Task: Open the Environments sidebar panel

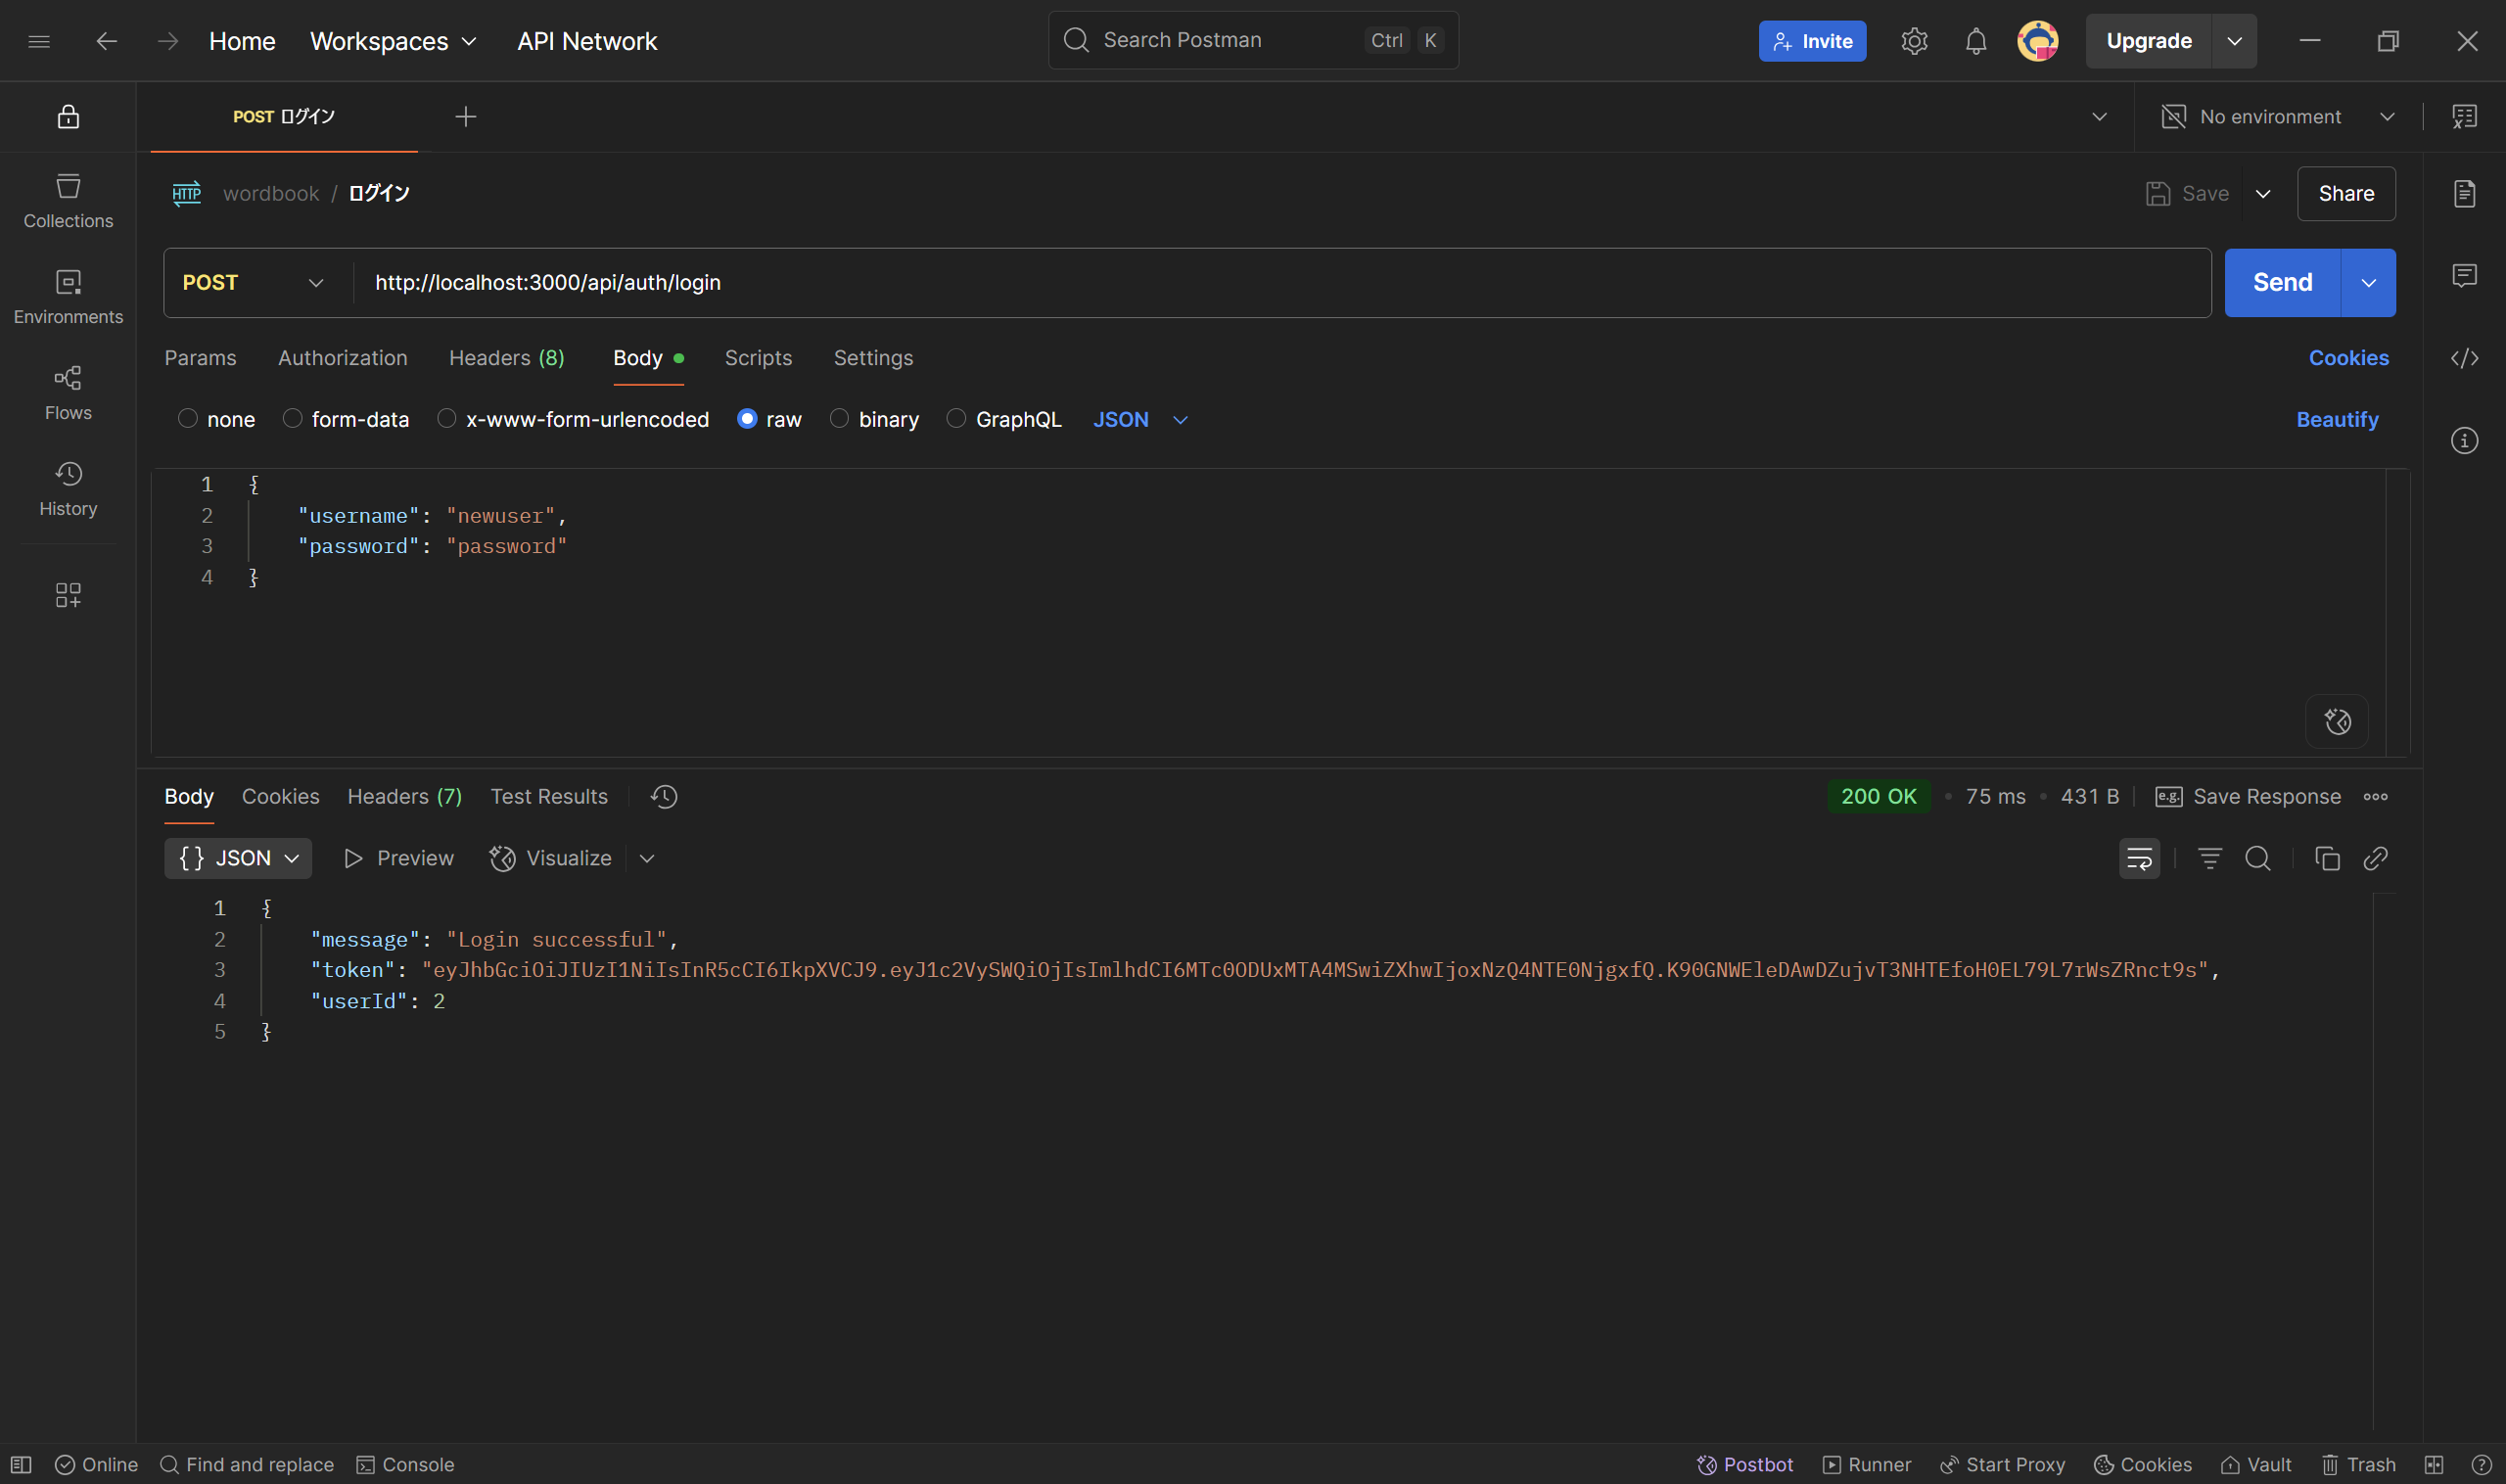Action: 68,297
